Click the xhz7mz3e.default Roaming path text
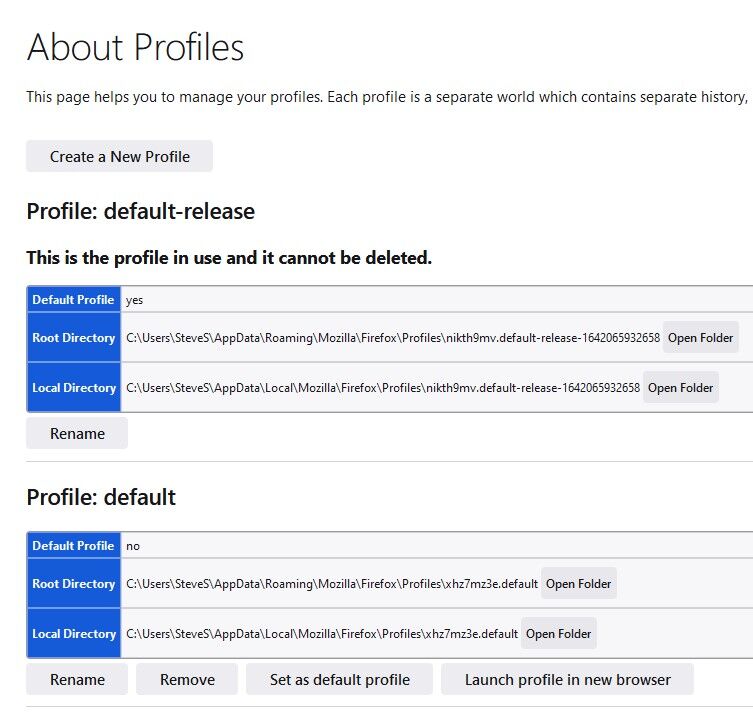Screen dimensions: 753x712 pos(332,584)
